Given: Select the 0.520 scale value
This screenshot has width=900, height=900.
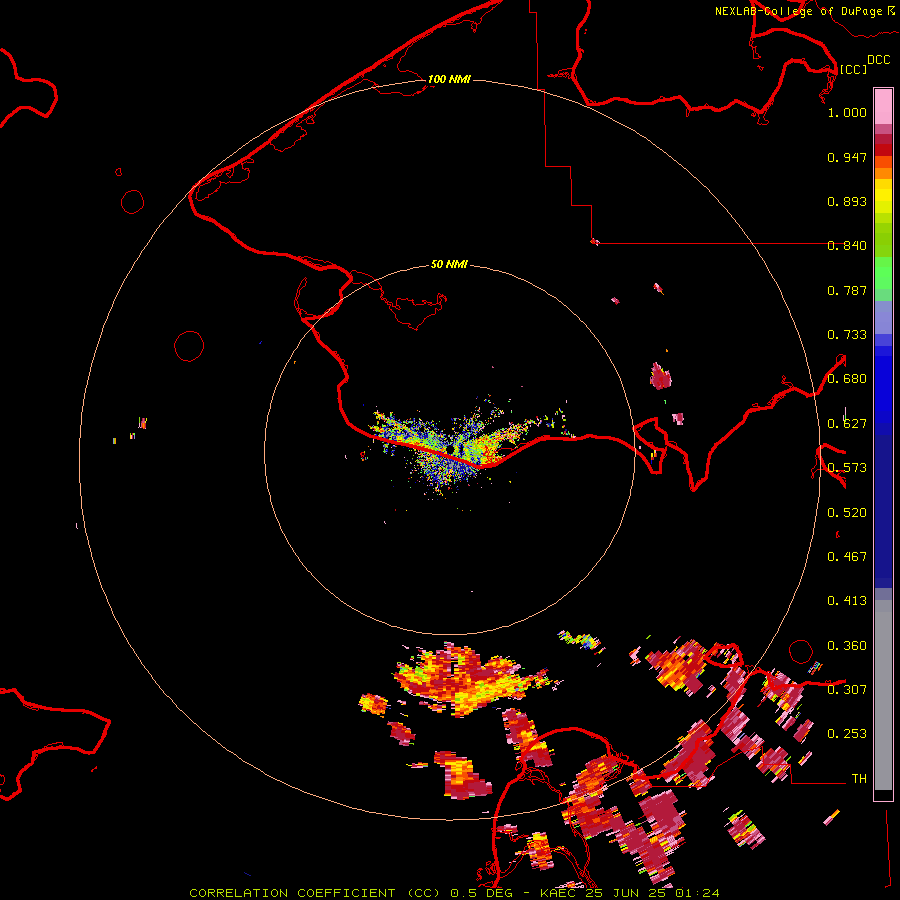Looking at the screenshot, I should click(x=847, y=513).
